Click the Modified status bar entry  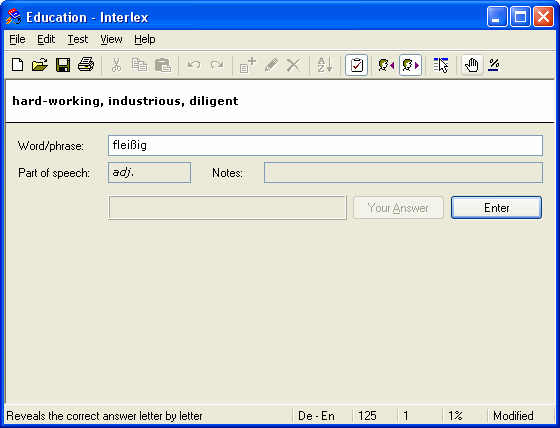(513, 416)
